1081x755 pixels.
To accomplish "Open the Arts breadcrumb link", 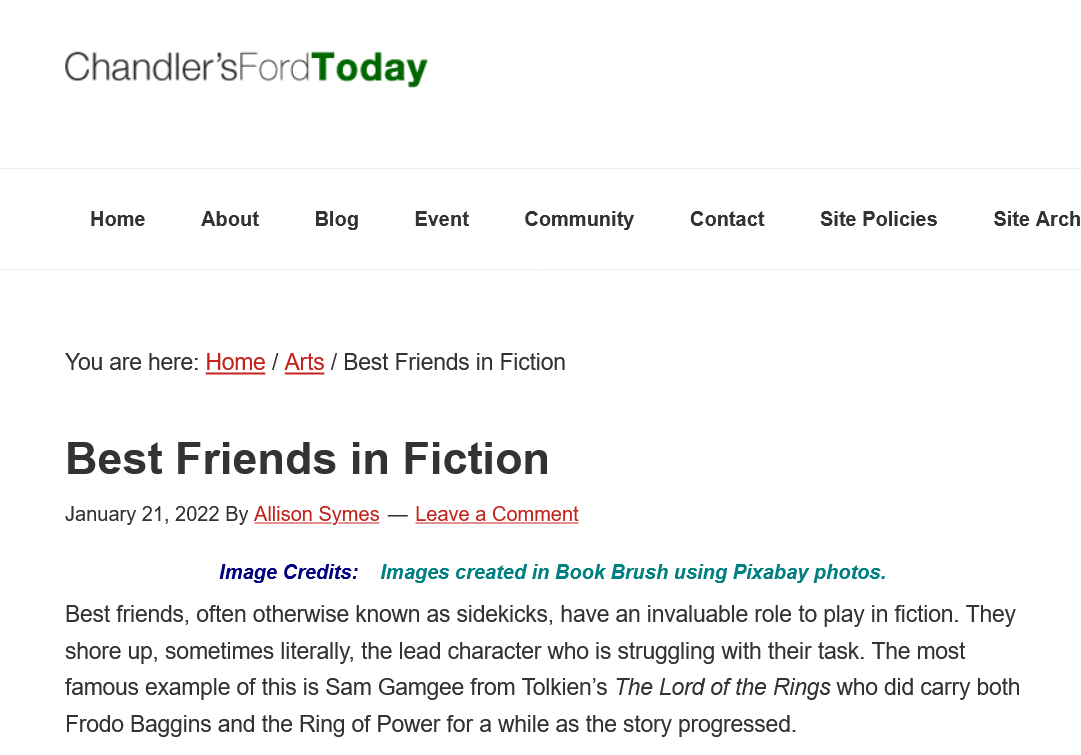I will pyautogui.click(x=304, y=362).
